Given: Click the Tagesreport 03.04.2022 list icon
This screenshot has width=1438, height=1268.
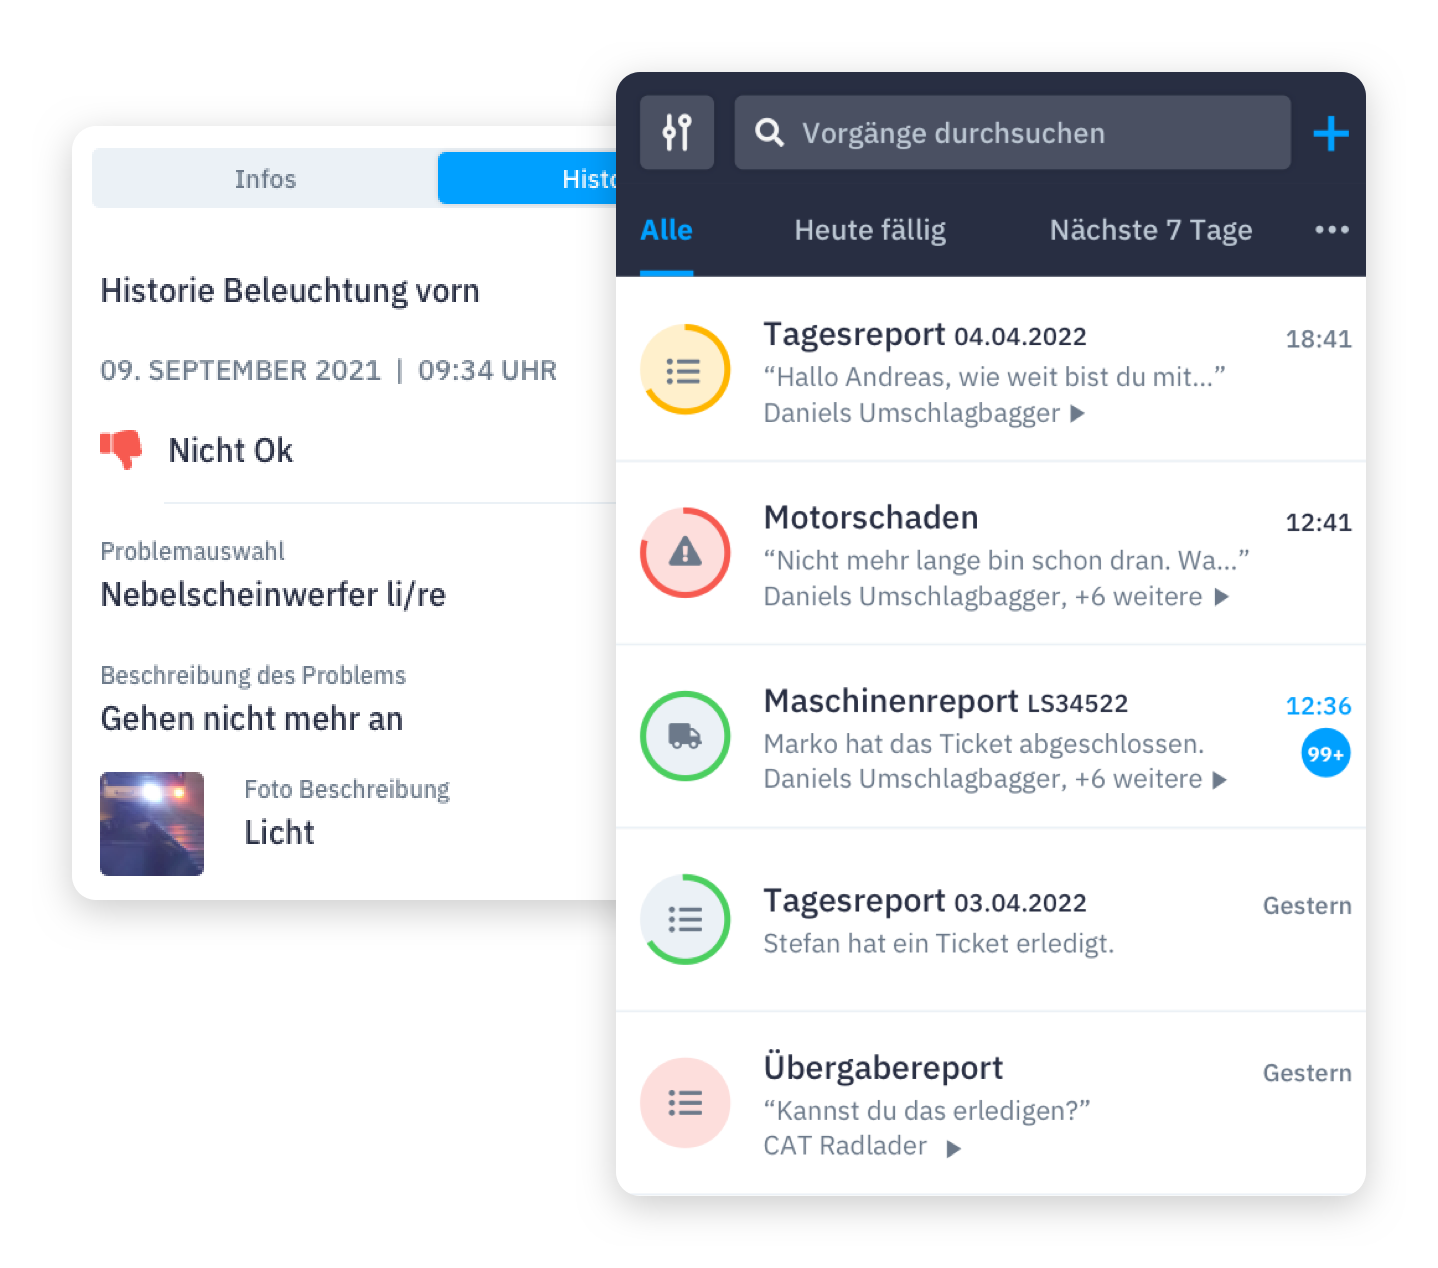Looking at the screenshot, I should (x=685, y=919).
